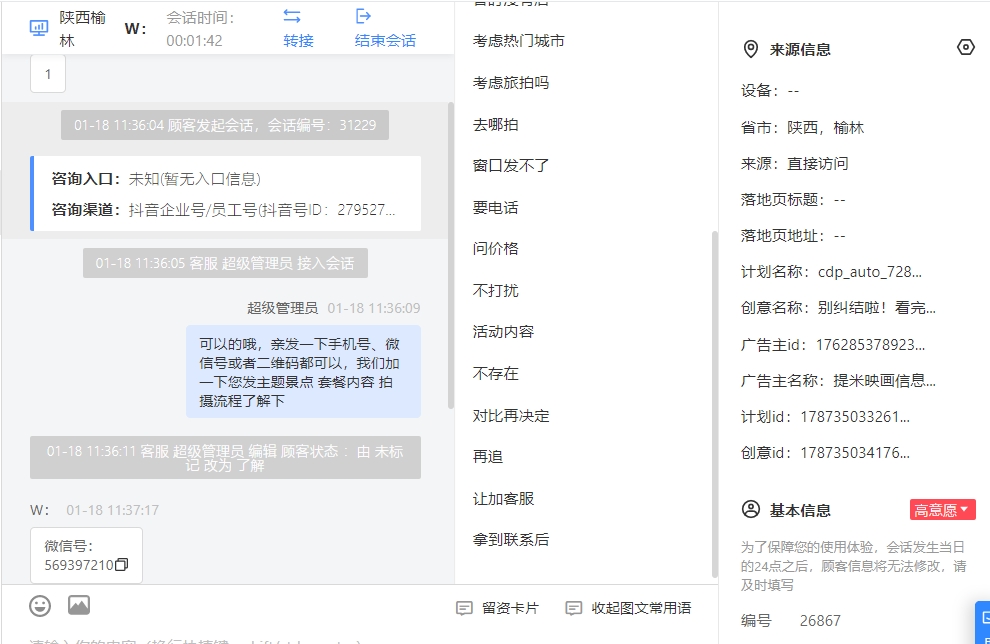
Task: Click the 收起图文常用语 icon
Action: [573, 608]
